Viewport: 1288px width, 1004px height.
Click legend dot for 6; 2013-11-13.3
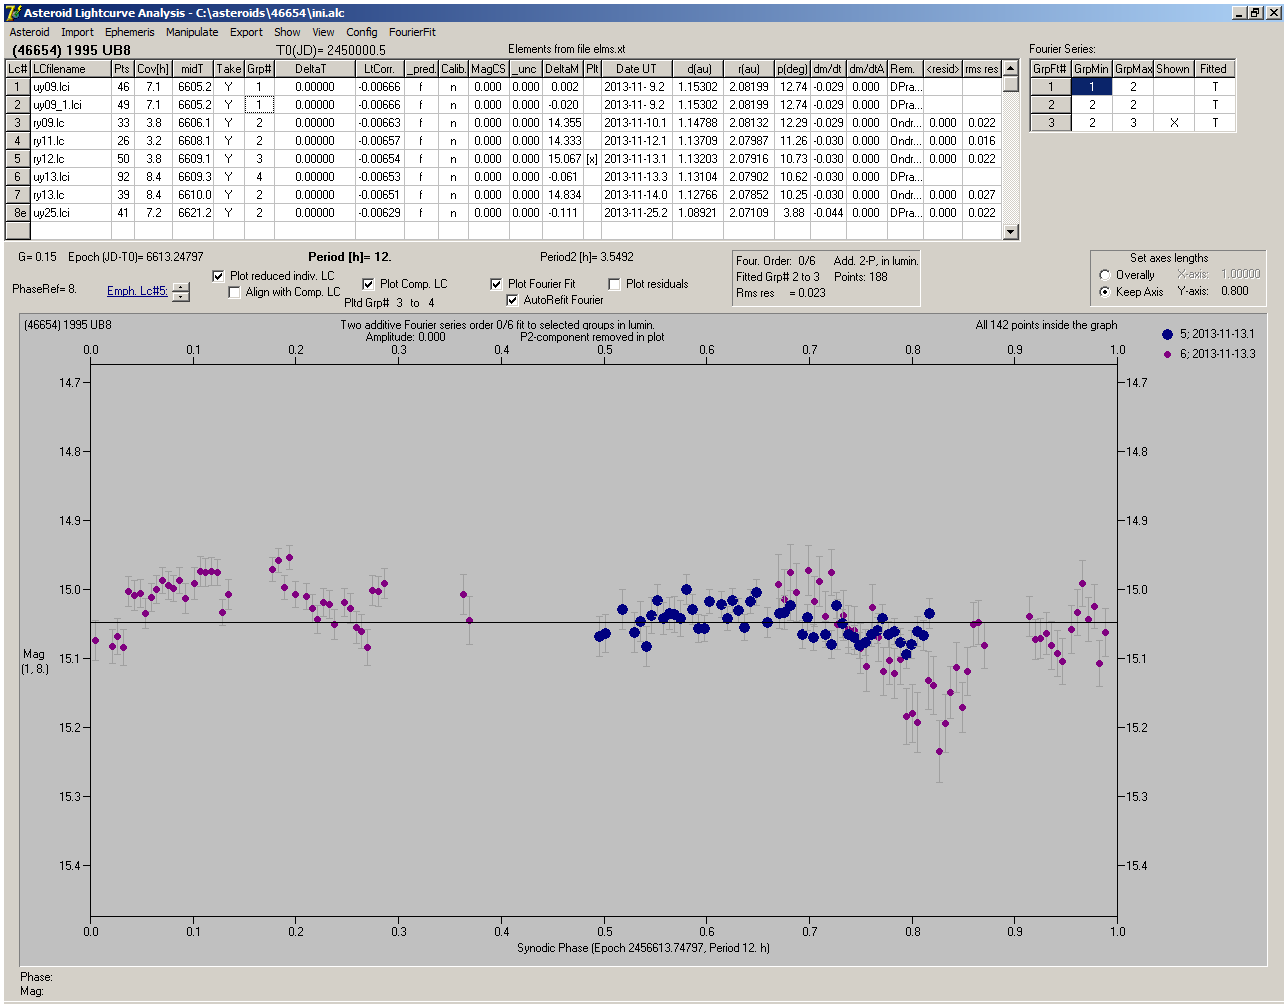(1168, 354)
